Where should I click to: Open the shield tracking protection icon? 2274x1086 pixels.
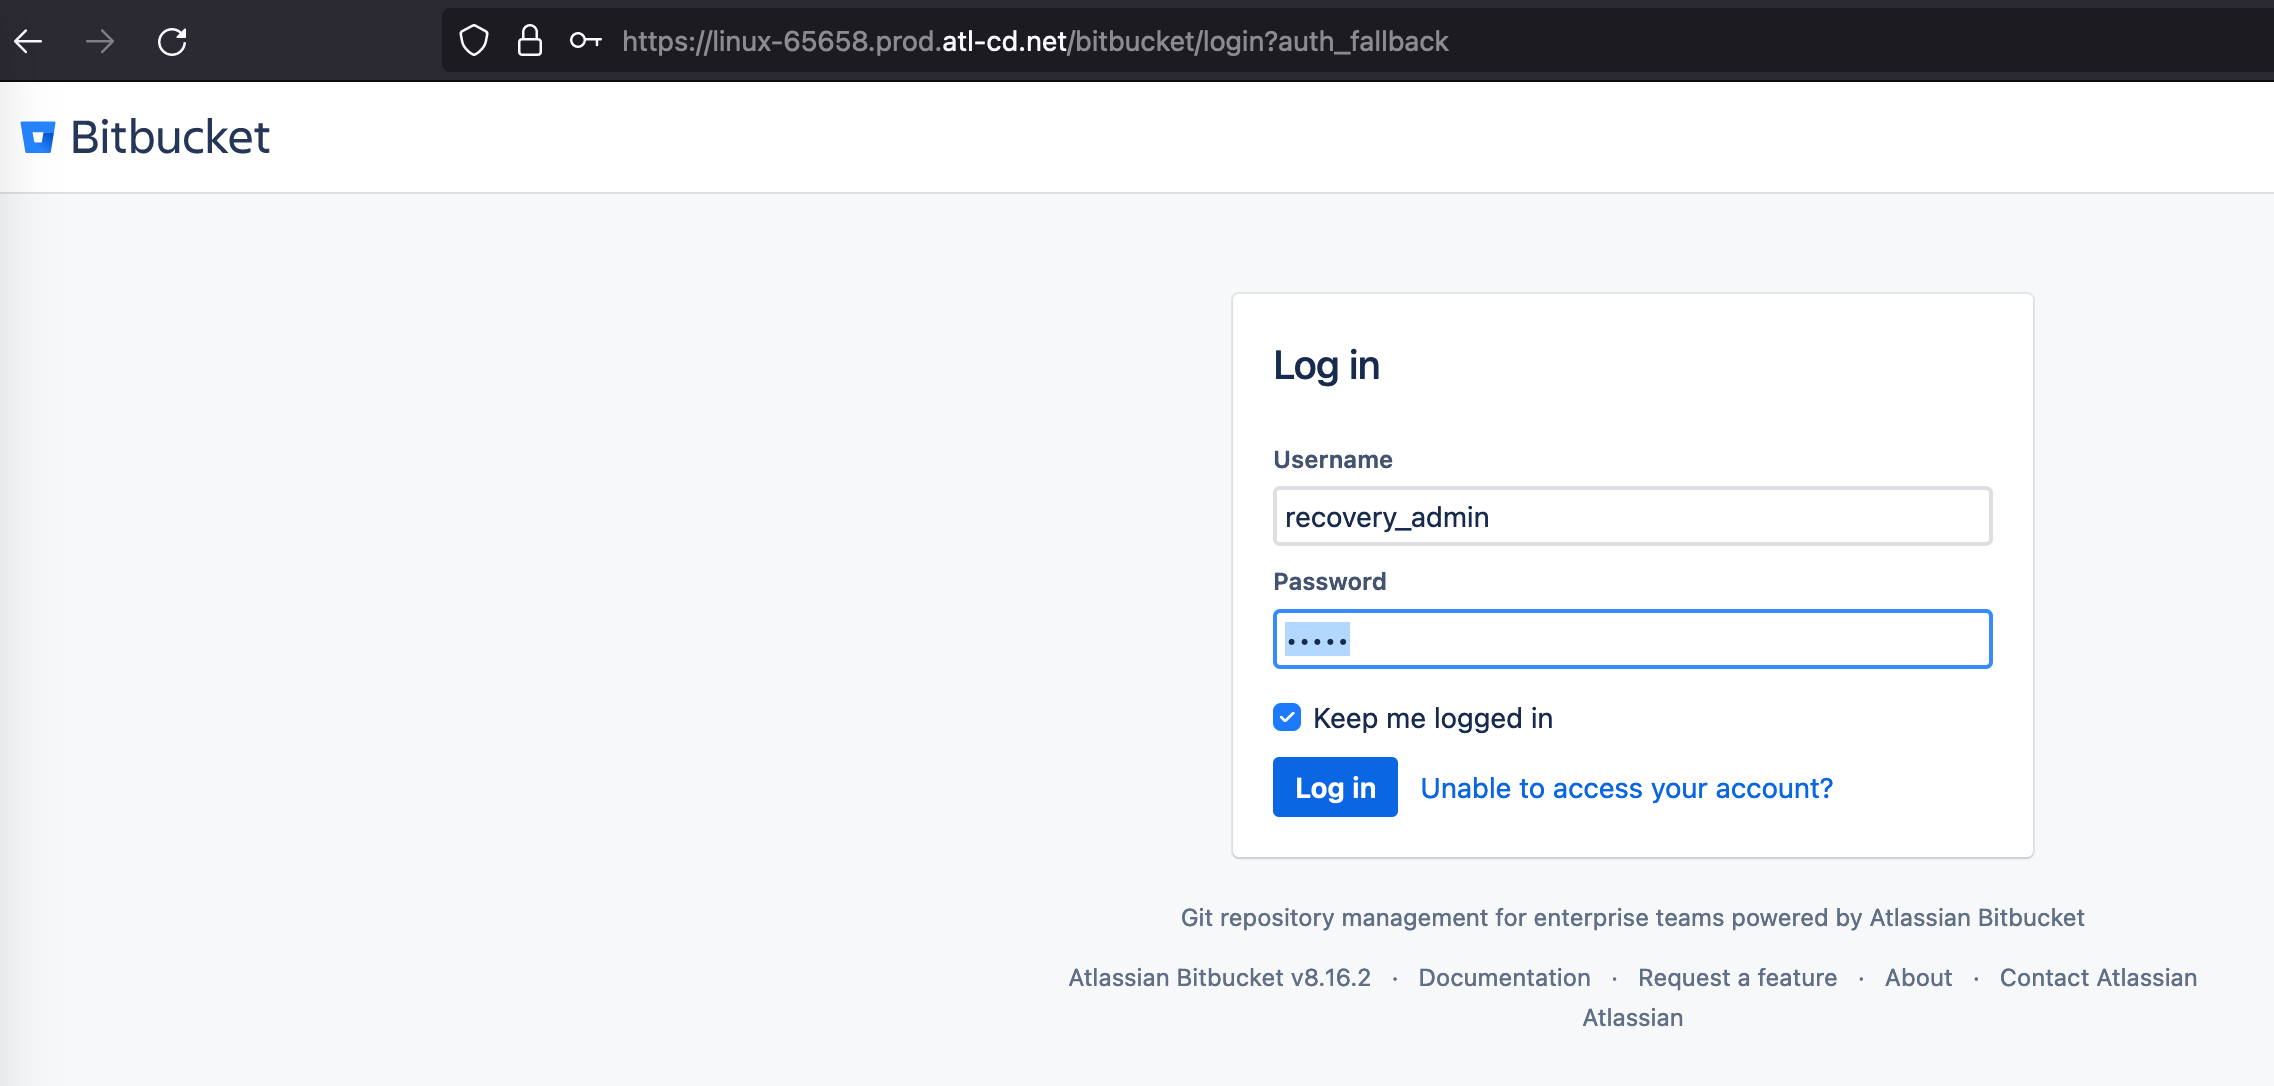474,41
